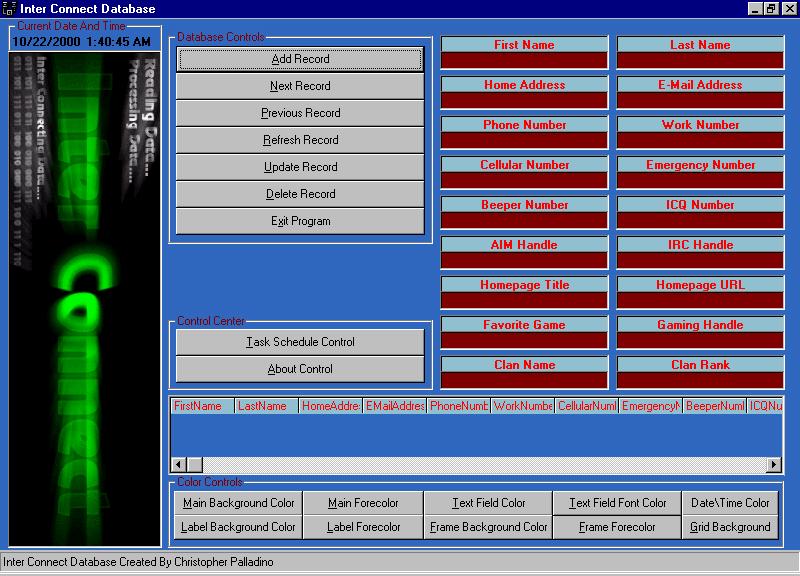Image resolution: width=800 pixels, height=576 pixels.
Task: Select the IRC Handle field
Action: click(700, 260)
